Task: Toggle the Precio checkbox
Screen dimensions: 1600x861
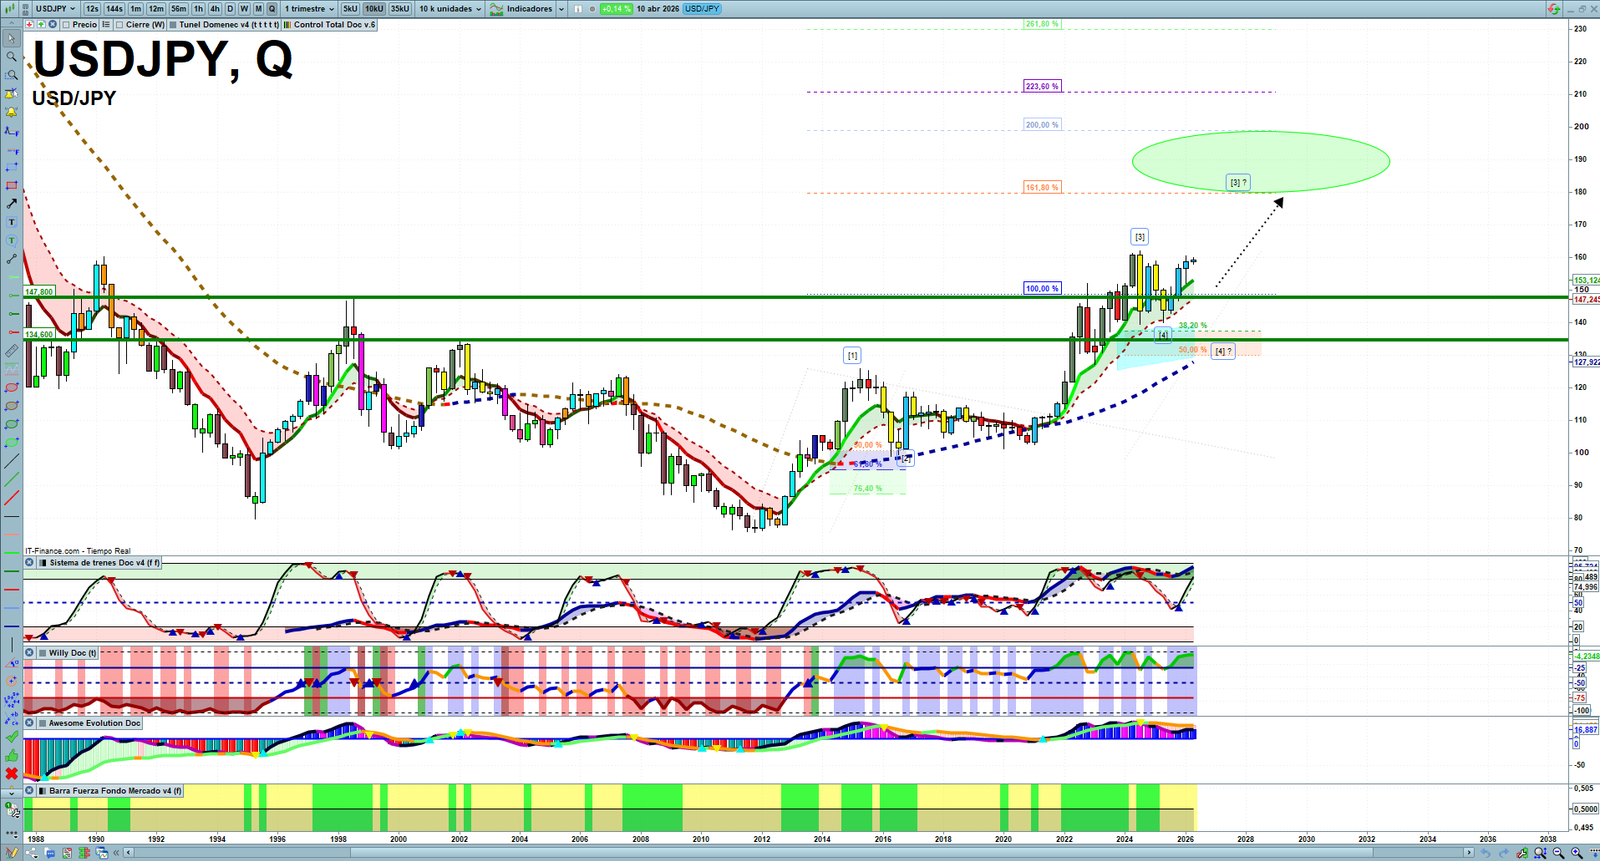Action: [66, 25]
